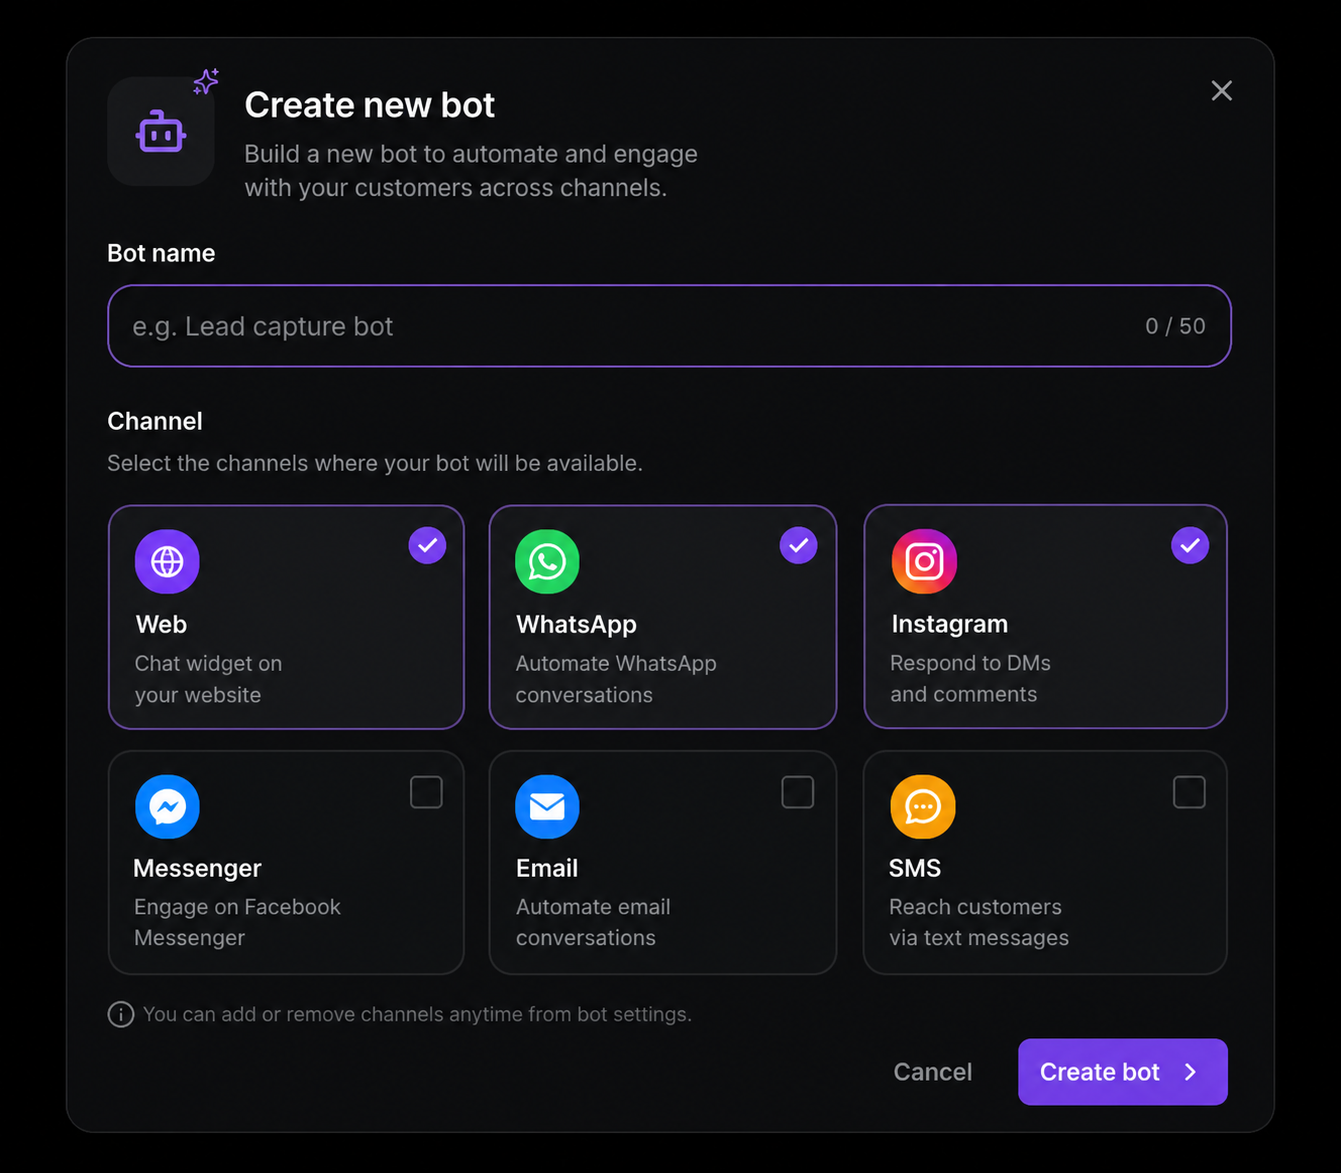Click the sparkle stars above bot icon
1341x1173 pixels.
tap(206, 81)
